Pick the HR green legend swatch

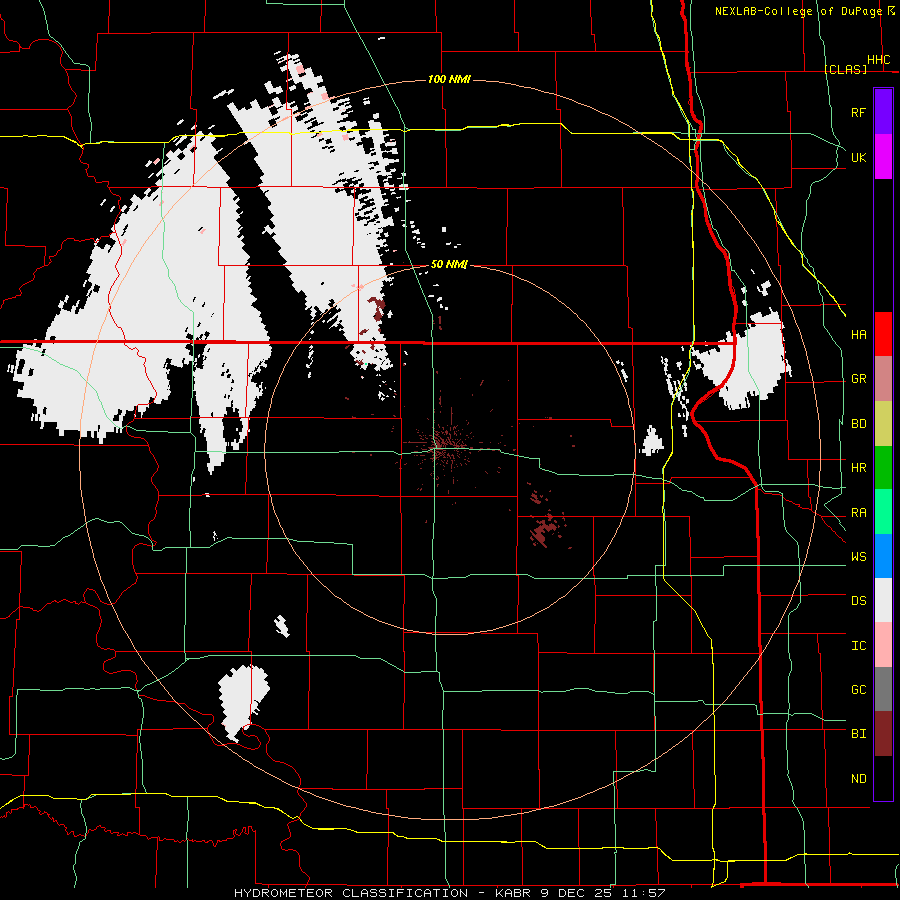[883, 468]
